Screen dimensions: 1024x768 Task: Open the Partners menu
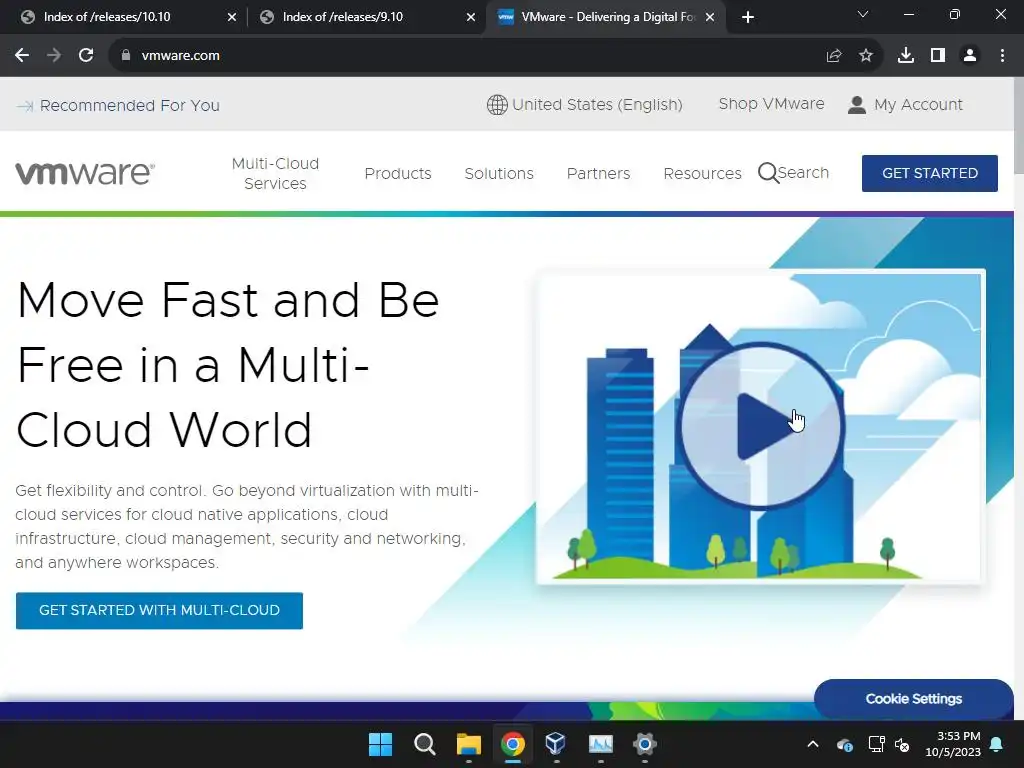click(x=598, y=173)
